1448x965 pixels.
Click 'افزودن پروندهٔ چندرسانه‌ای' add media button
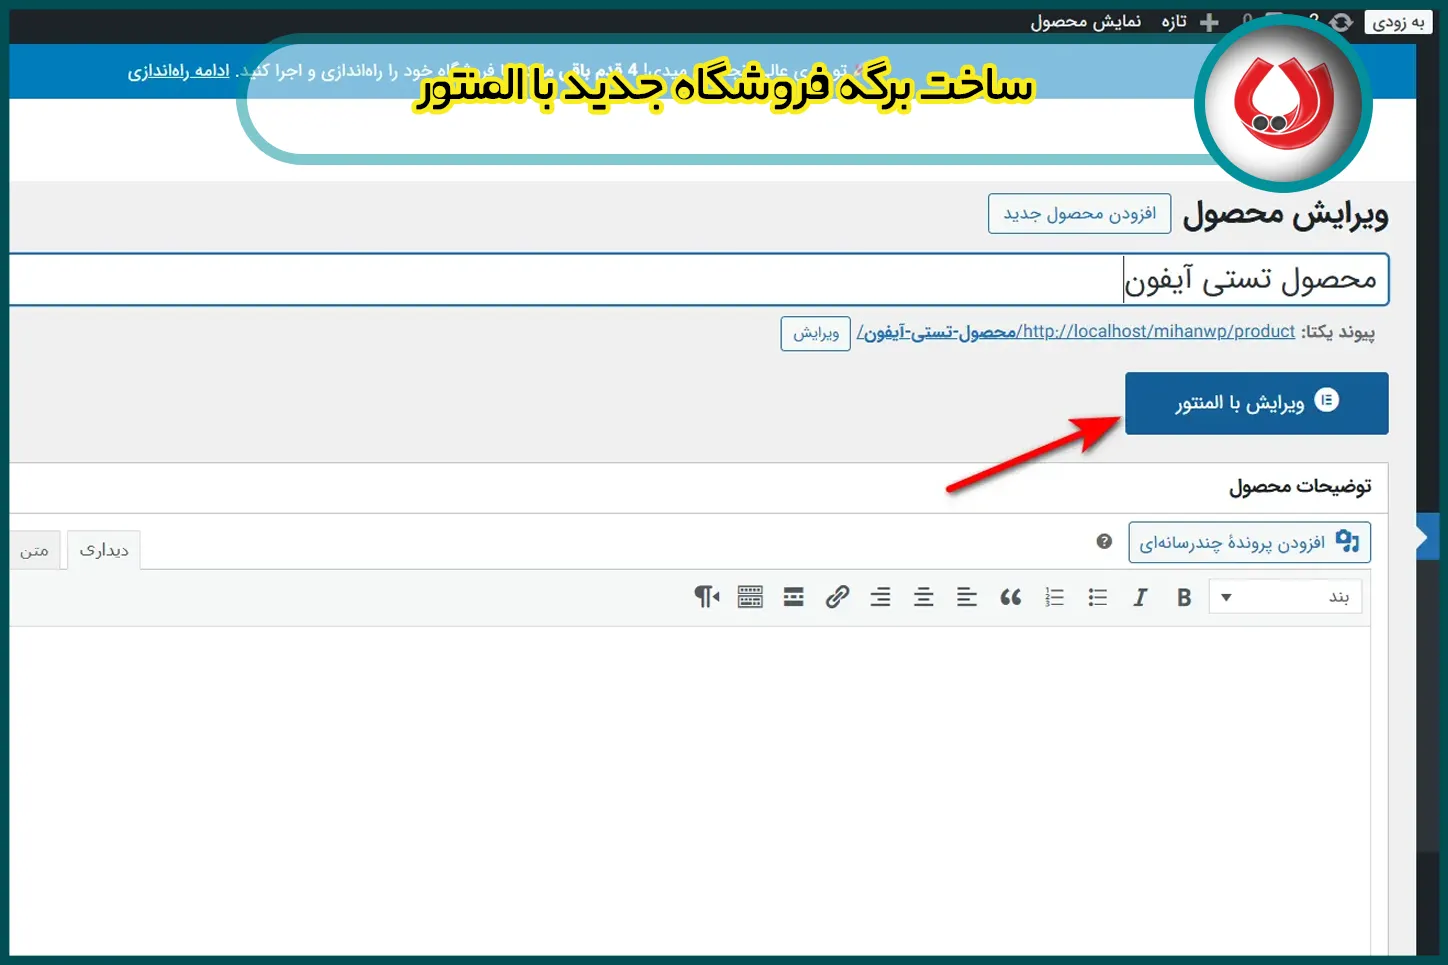(x=1249, y=542)
